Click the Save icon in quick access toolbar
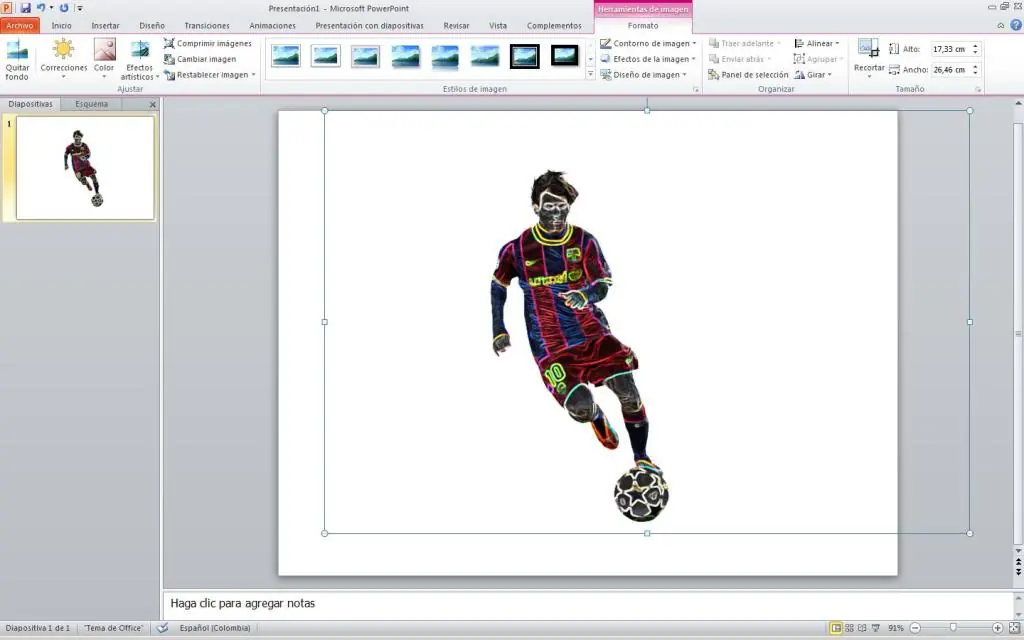 point(25,8)
